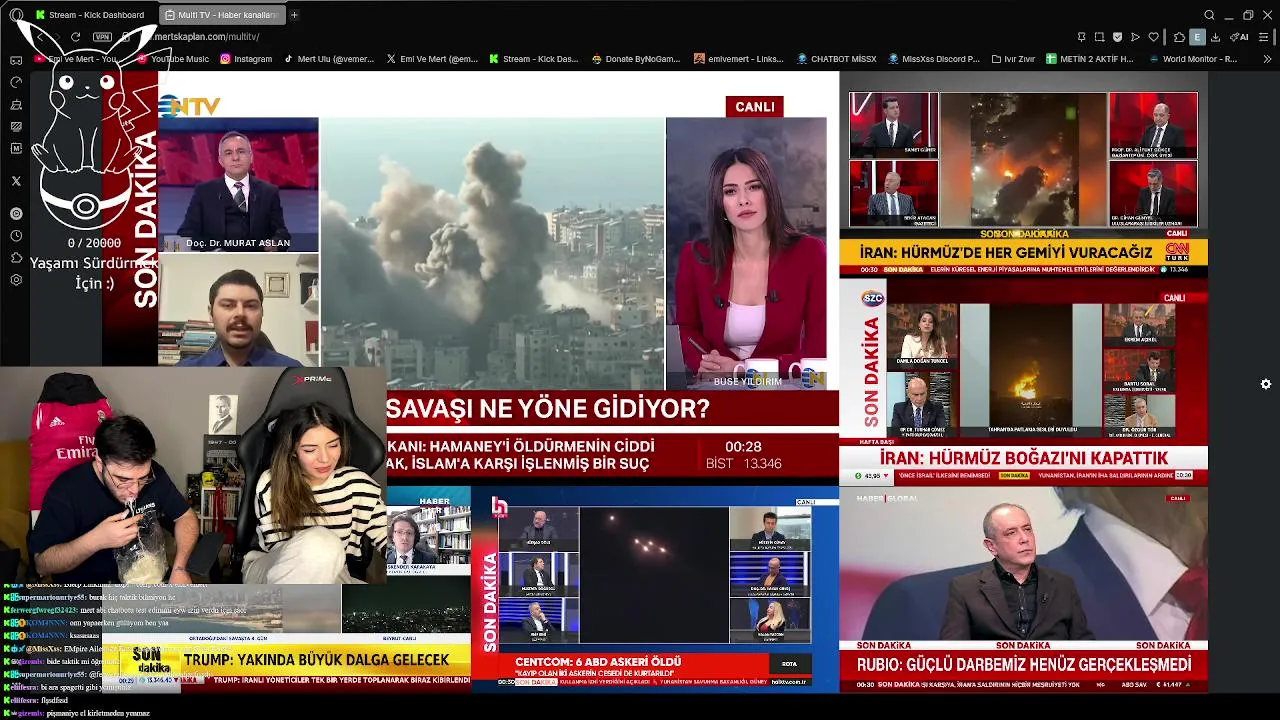
Task: Open METİN 2 AKTİF H... bookmark
Action: pos(1090,59)
